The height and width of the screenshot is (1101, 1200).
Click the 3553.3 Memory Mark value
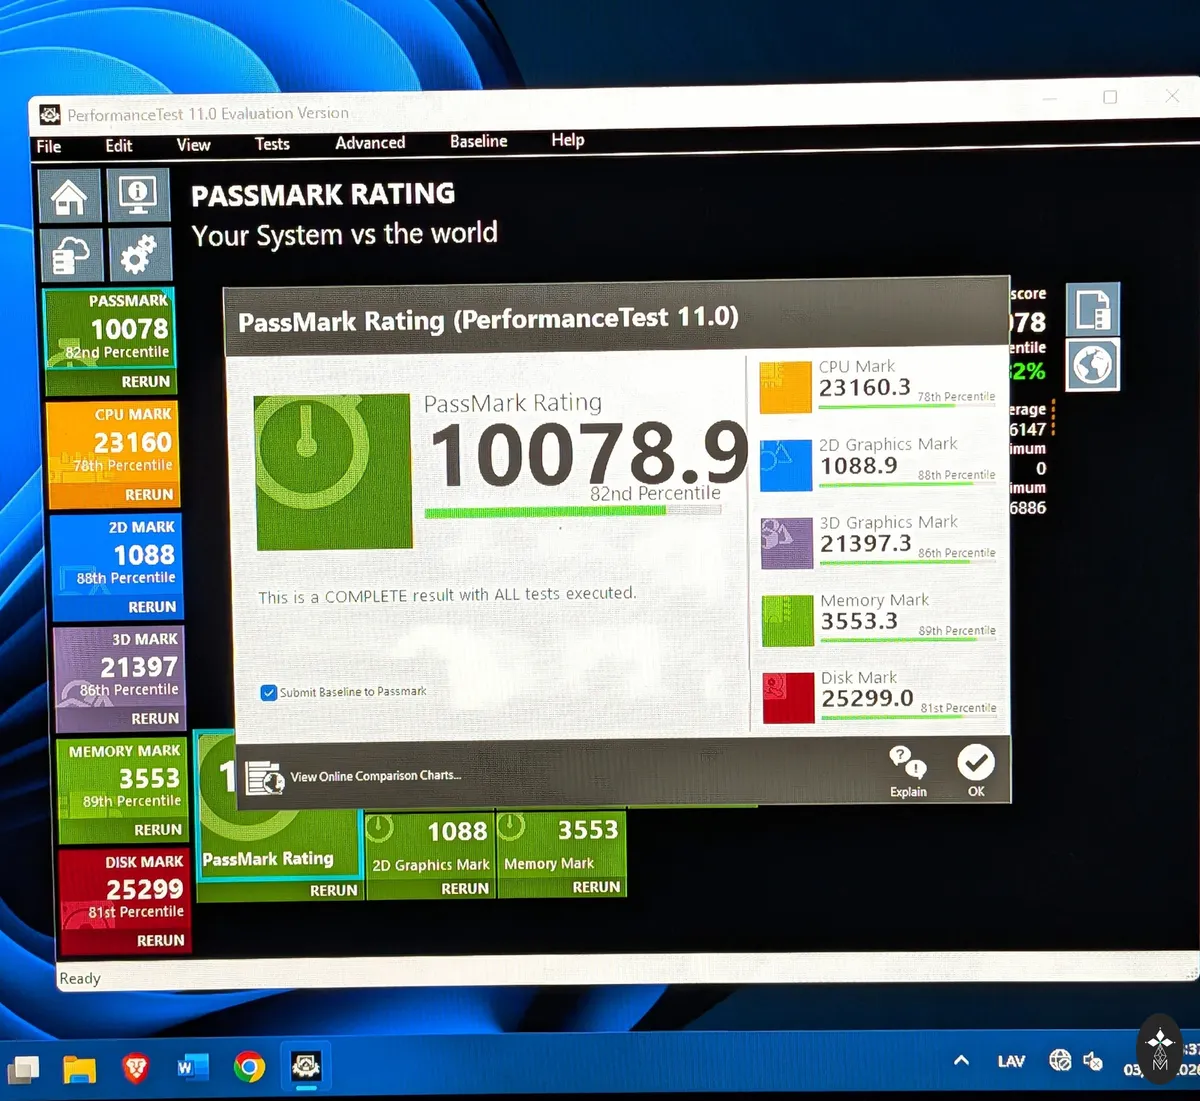pos(859,622)
